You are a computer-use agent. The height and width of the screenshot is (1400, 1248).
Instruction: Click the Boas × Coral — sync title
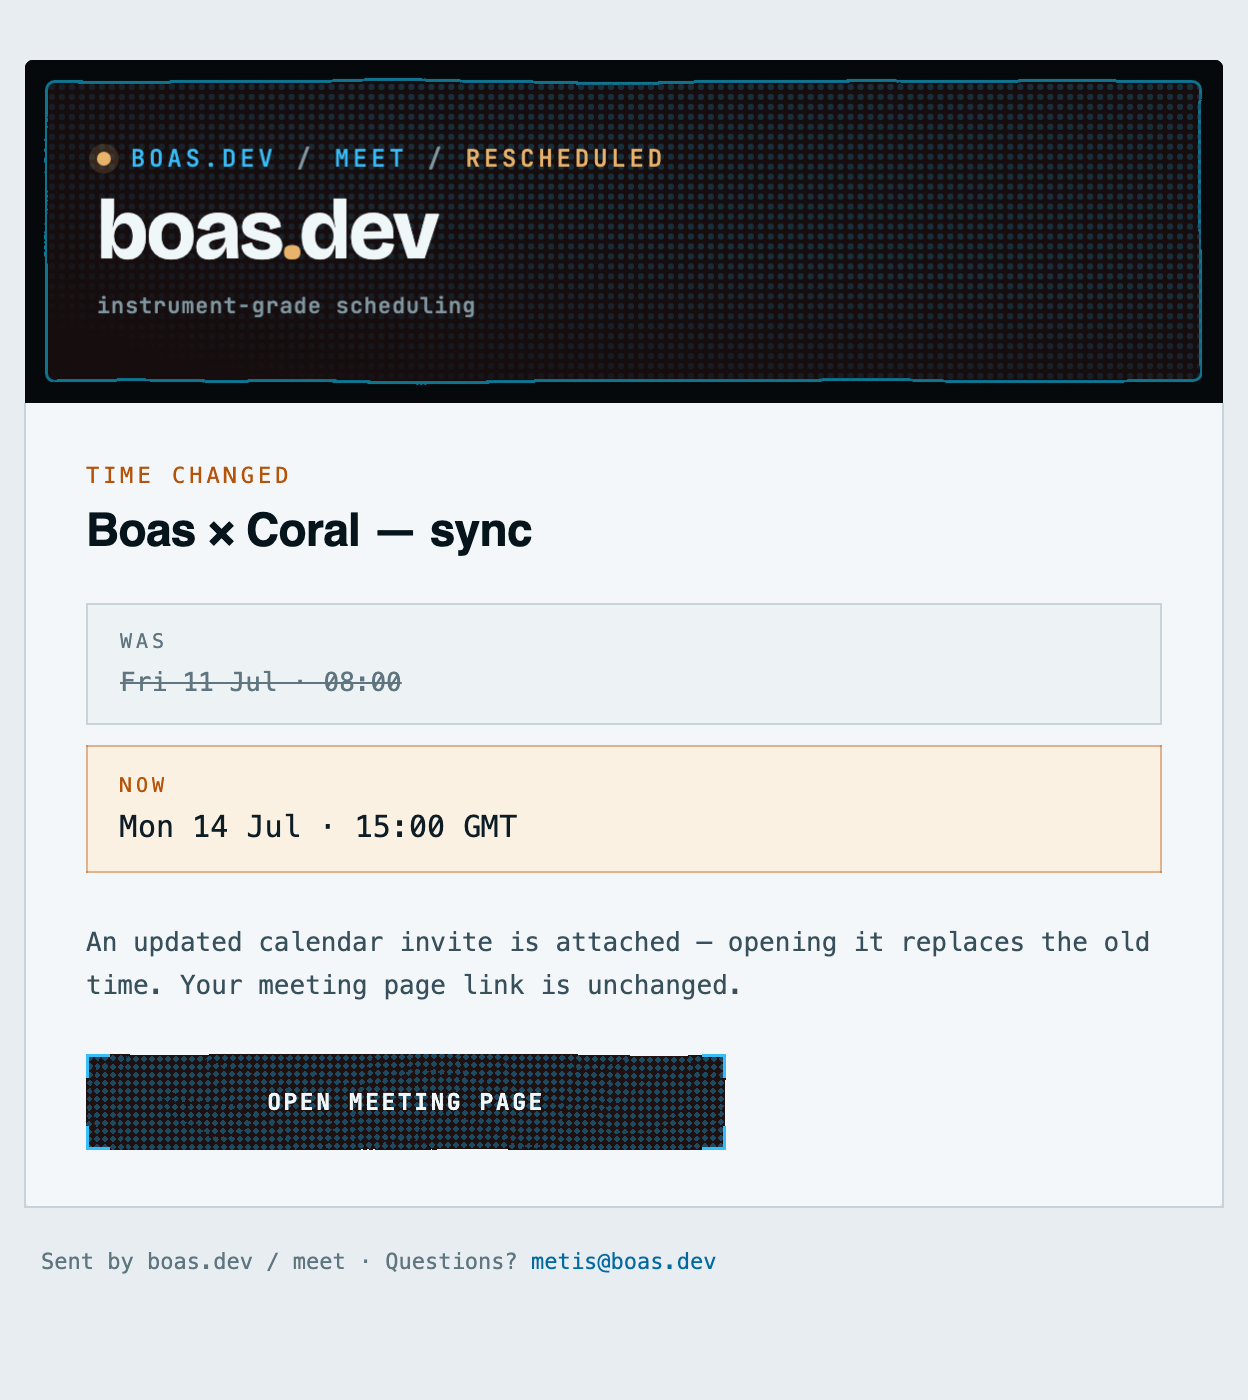point(309,530)
